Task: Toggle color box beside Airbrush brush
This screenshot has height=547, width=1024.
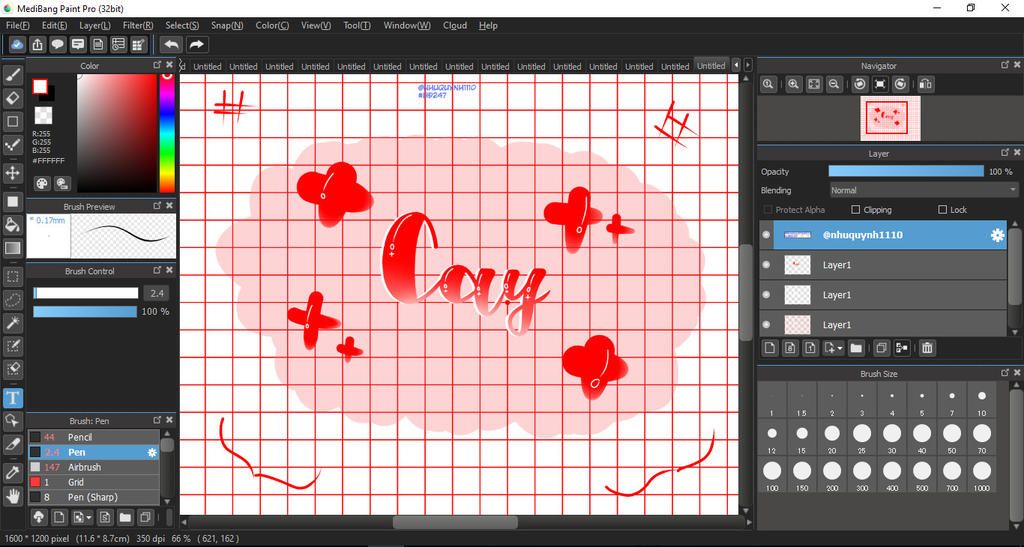Action: [x=35, y=467]
